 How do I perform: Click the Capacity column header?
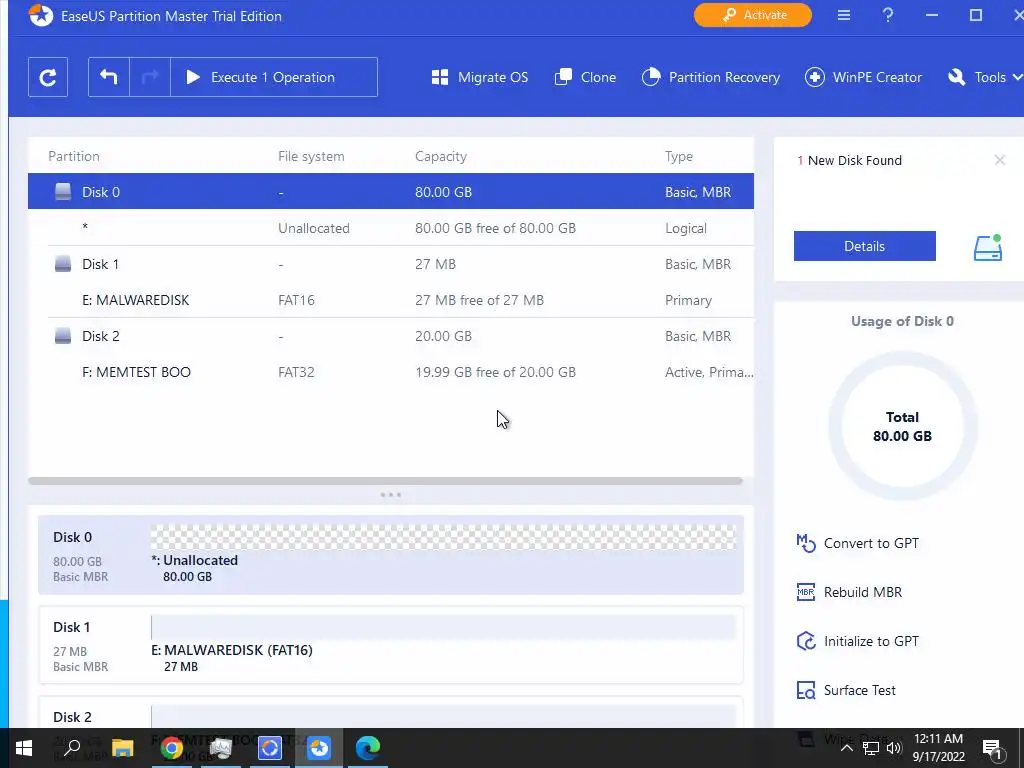click(x=441, y=156)
